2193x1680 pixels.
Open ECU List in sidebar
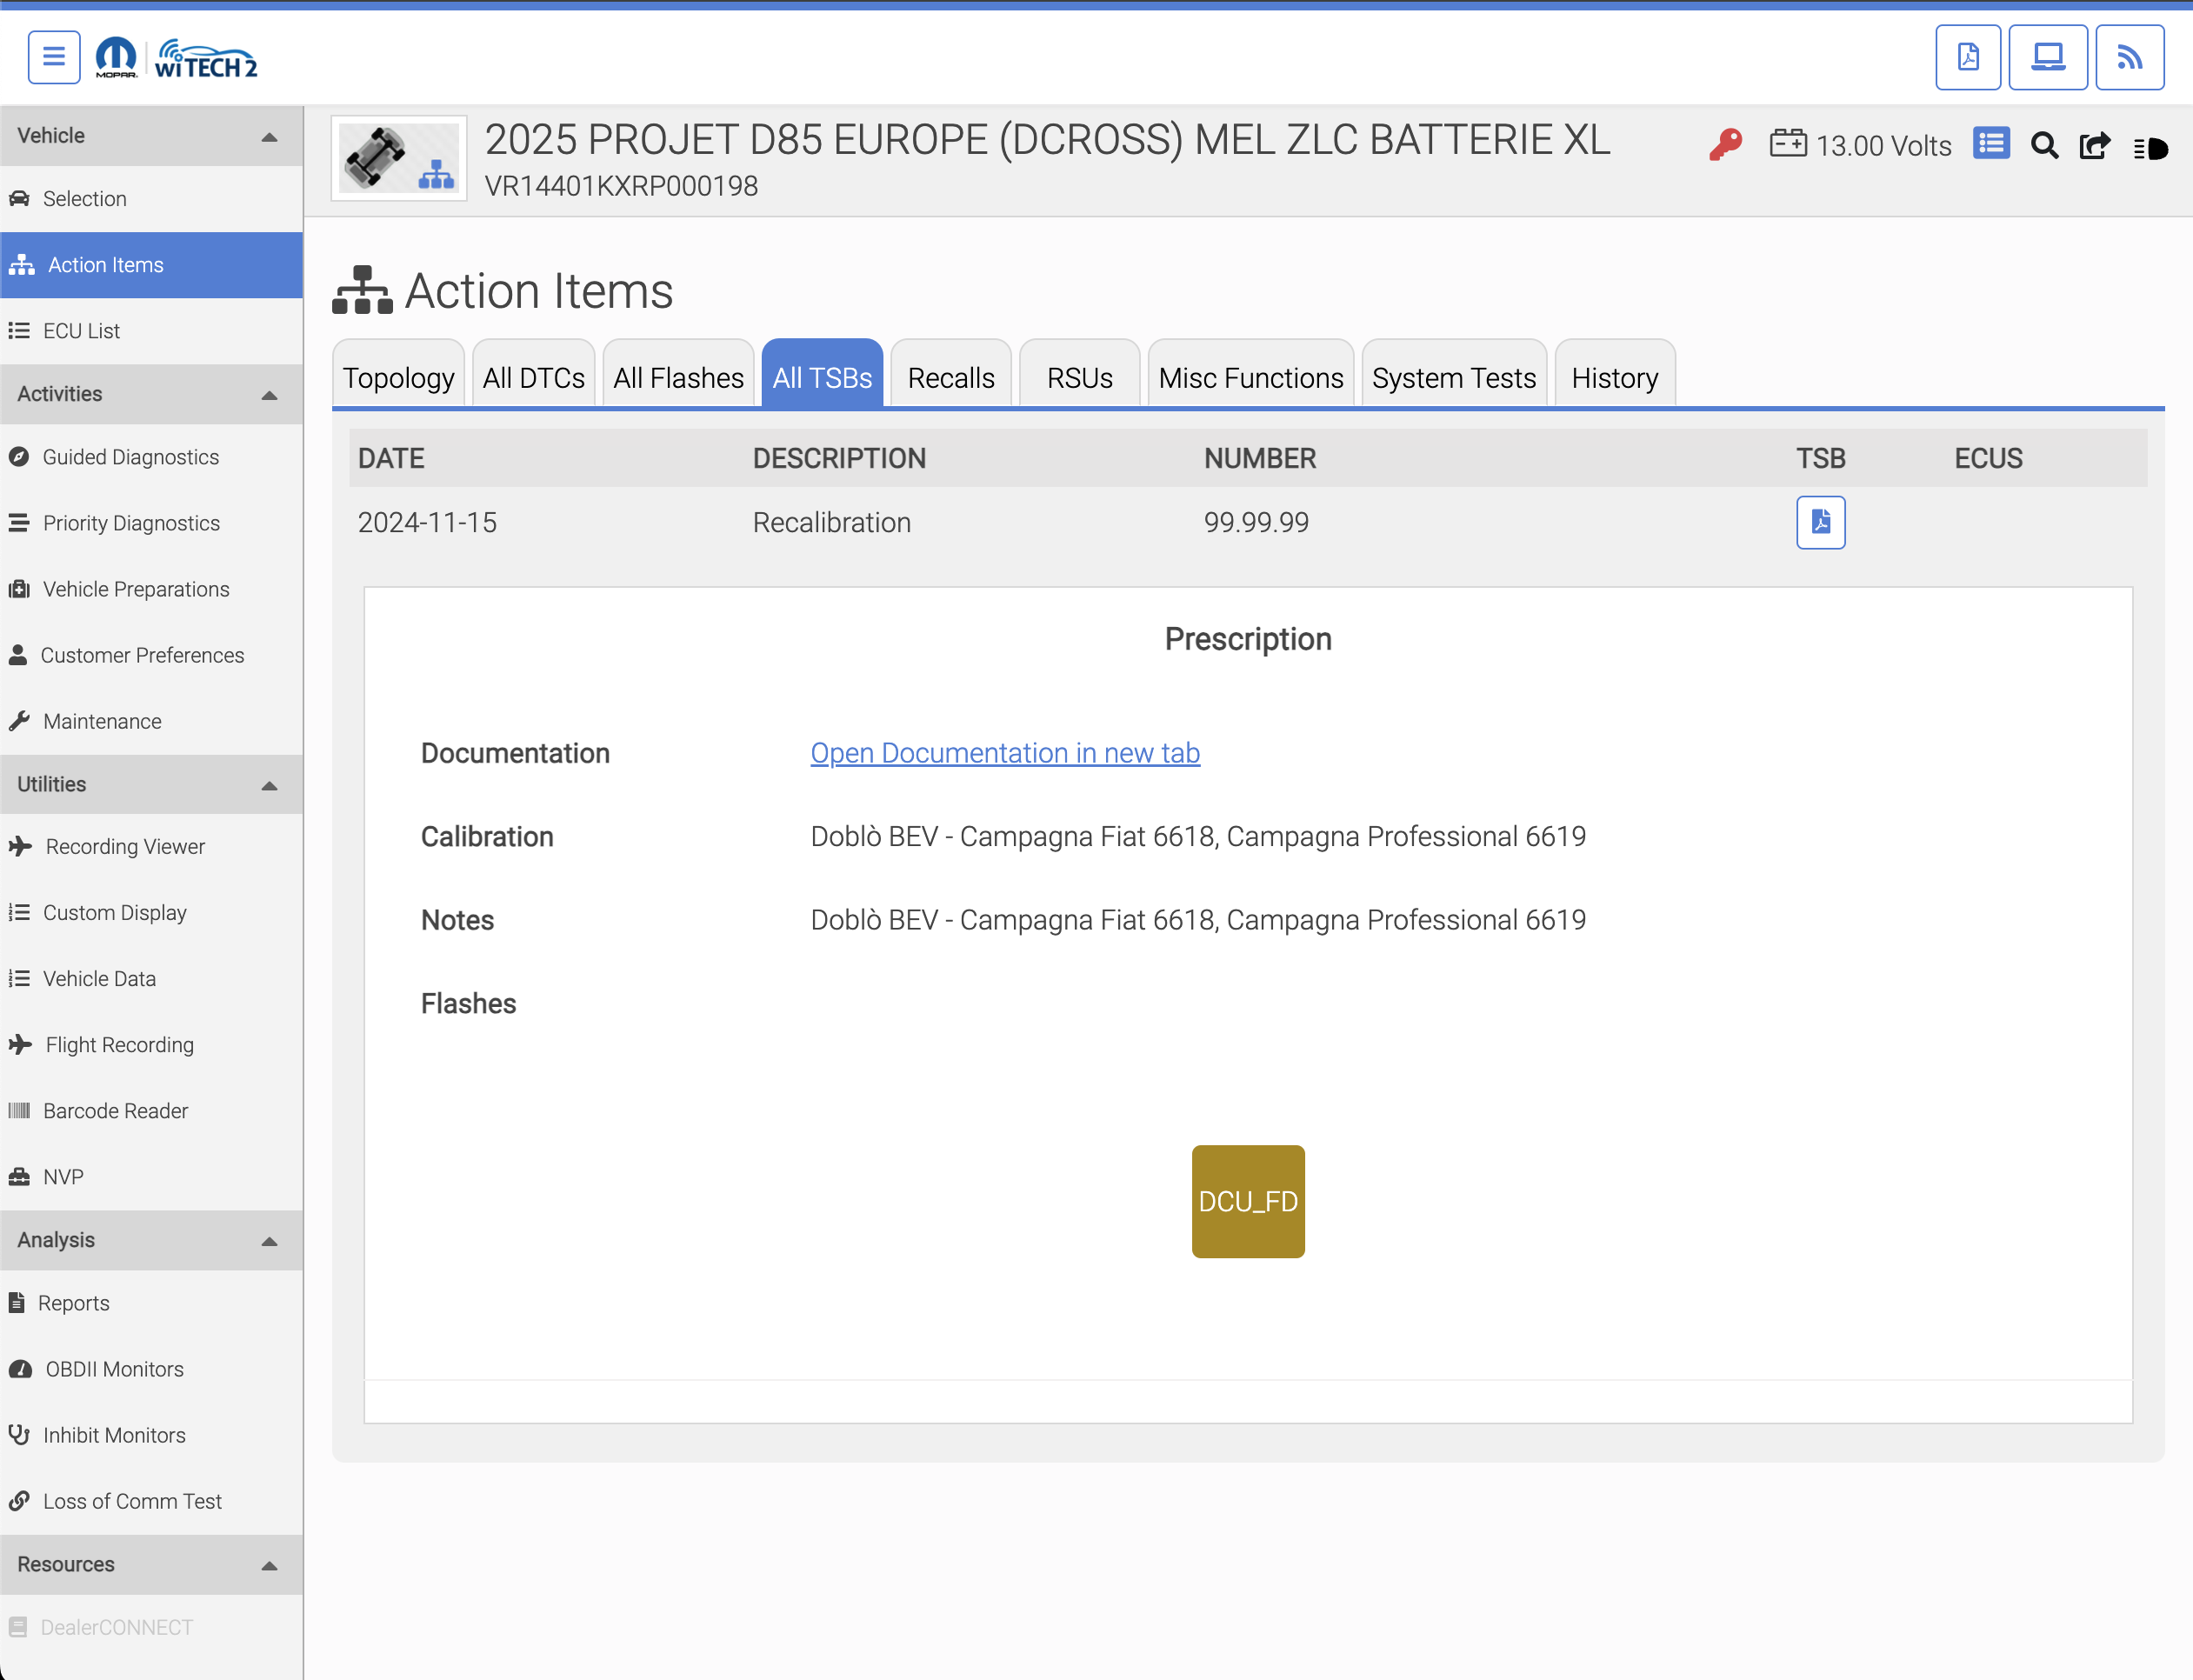151,331
